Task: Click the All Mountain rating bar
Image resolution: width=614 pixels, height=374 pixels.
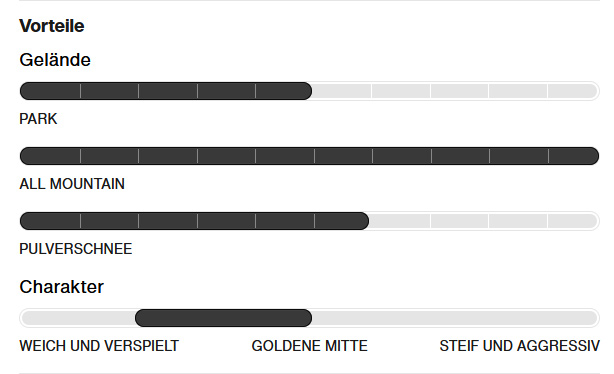Action: click(309, 156)
